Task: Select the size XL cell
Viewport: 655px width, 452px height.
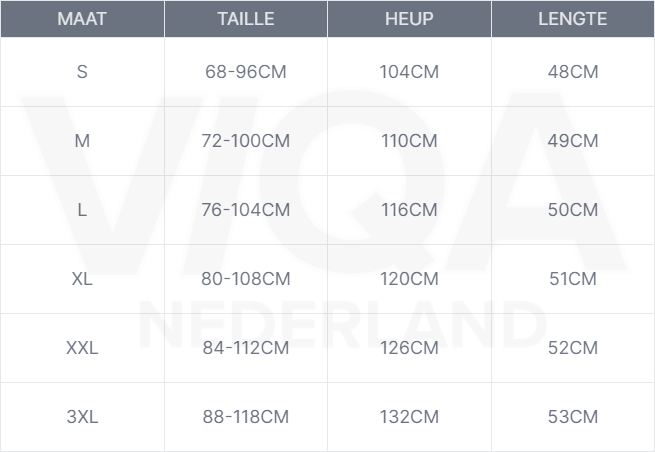Action: (x=82, y=279)
